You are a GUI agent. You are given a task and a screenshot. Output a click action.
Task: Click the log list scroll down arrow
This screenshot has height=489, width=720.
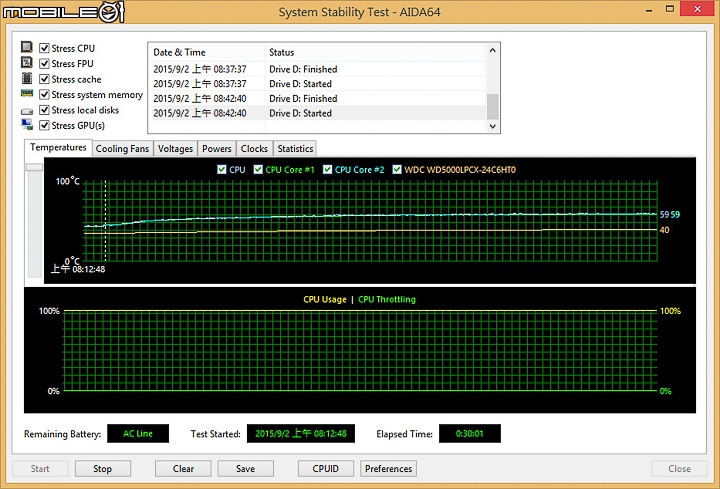493,126
